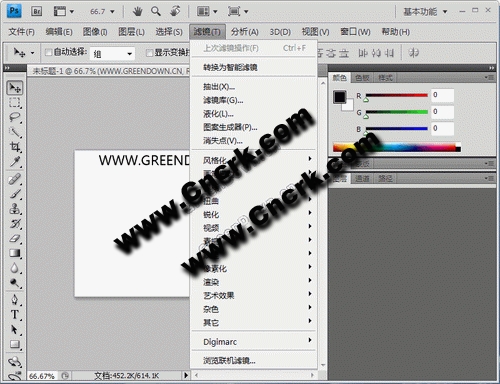Toggle the Show Transform Controls checkbox
Screen dimensions: 500x384
pyautogui.click(x=150, y=53)
